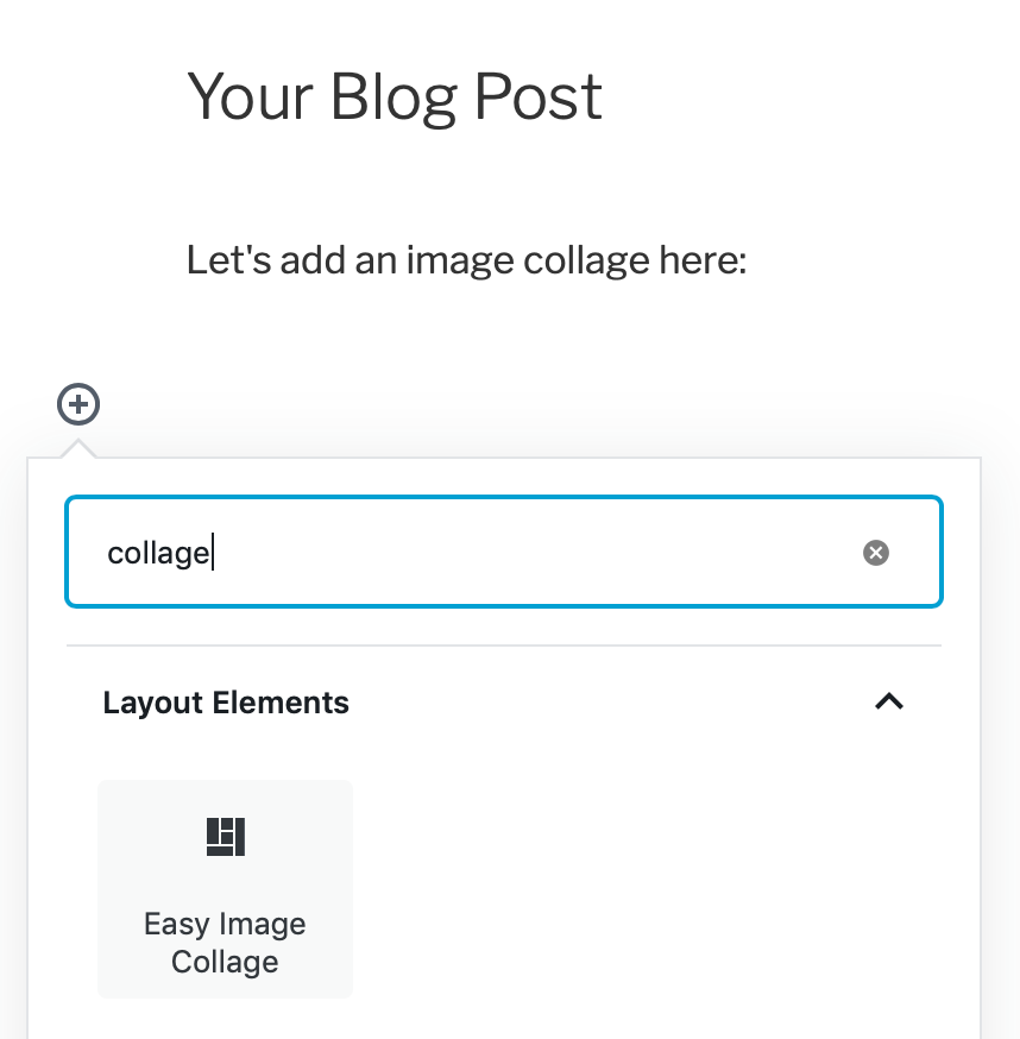
Task: Clear the collage search using the circle-x icon
Action: (x=875, y=552)
